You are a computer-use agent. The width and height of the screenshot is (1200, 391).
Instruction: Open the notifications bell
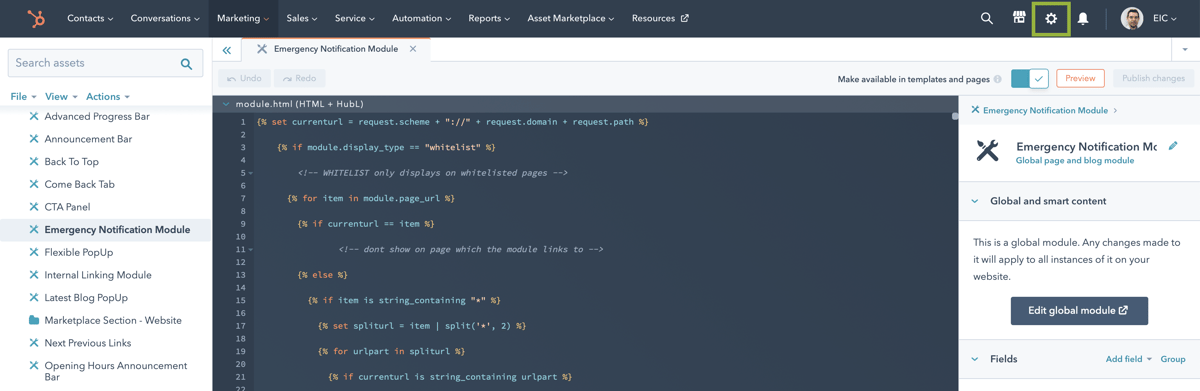pyautogui.click(x=1083, y=18)
